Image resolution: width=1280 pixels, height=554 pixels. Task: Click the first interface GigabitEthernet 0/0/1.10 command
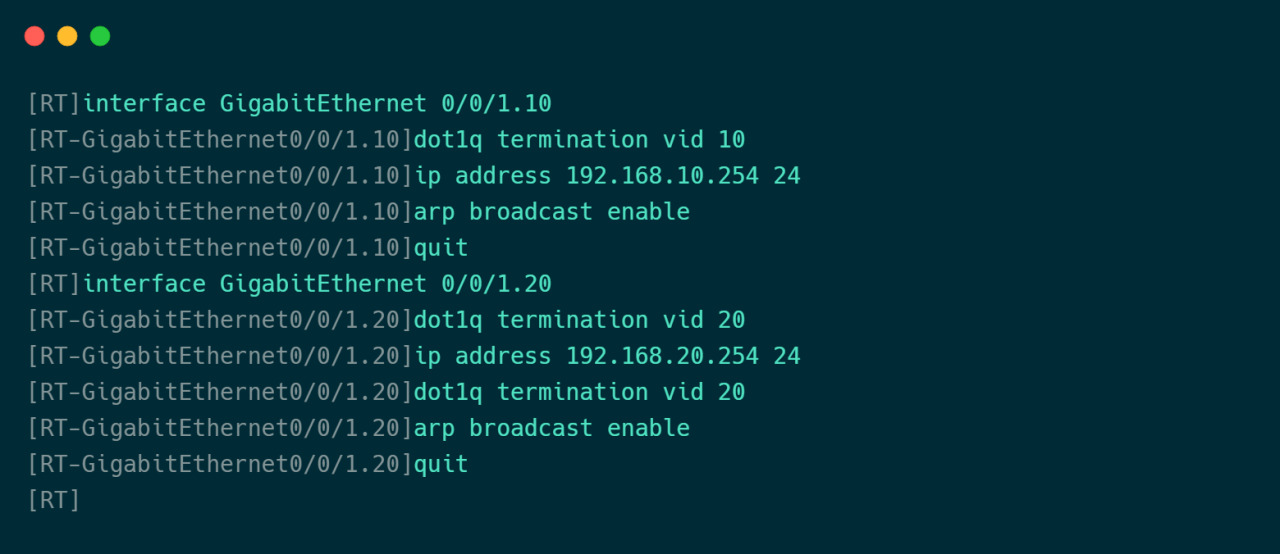pos(317,104)
